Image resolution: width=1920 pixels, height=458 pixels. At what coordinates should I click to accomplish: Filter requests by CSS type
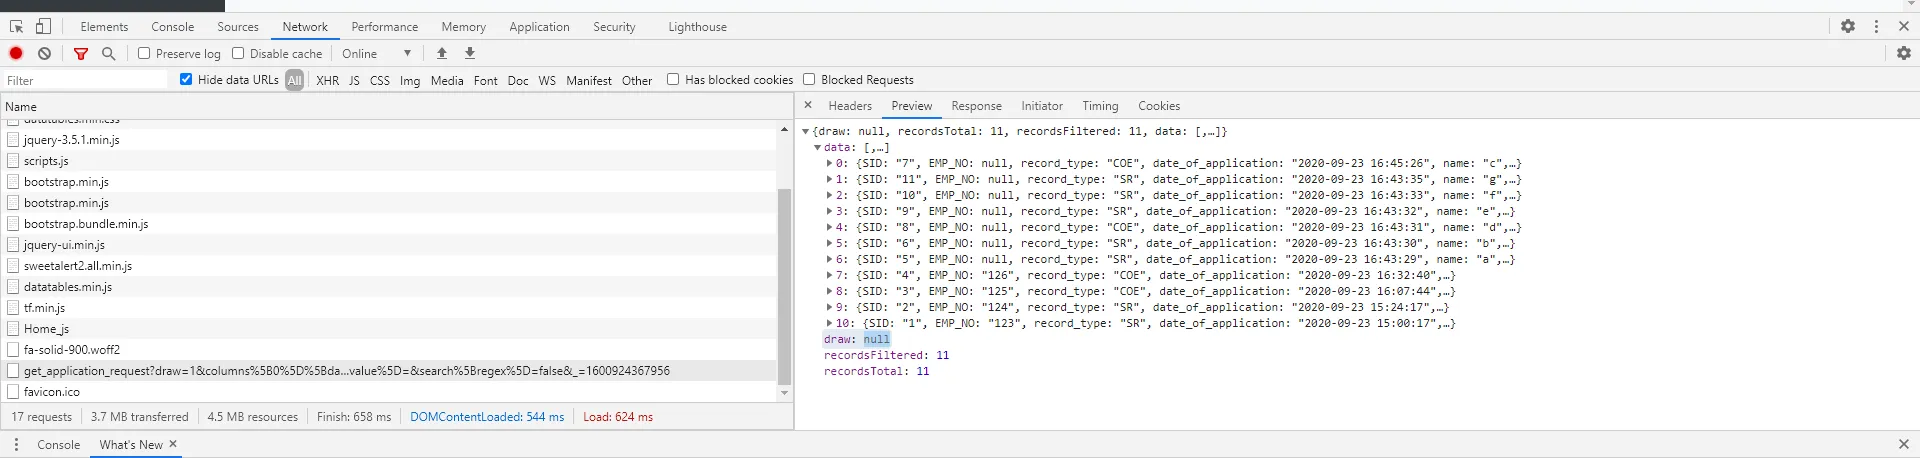pos(380,80)
